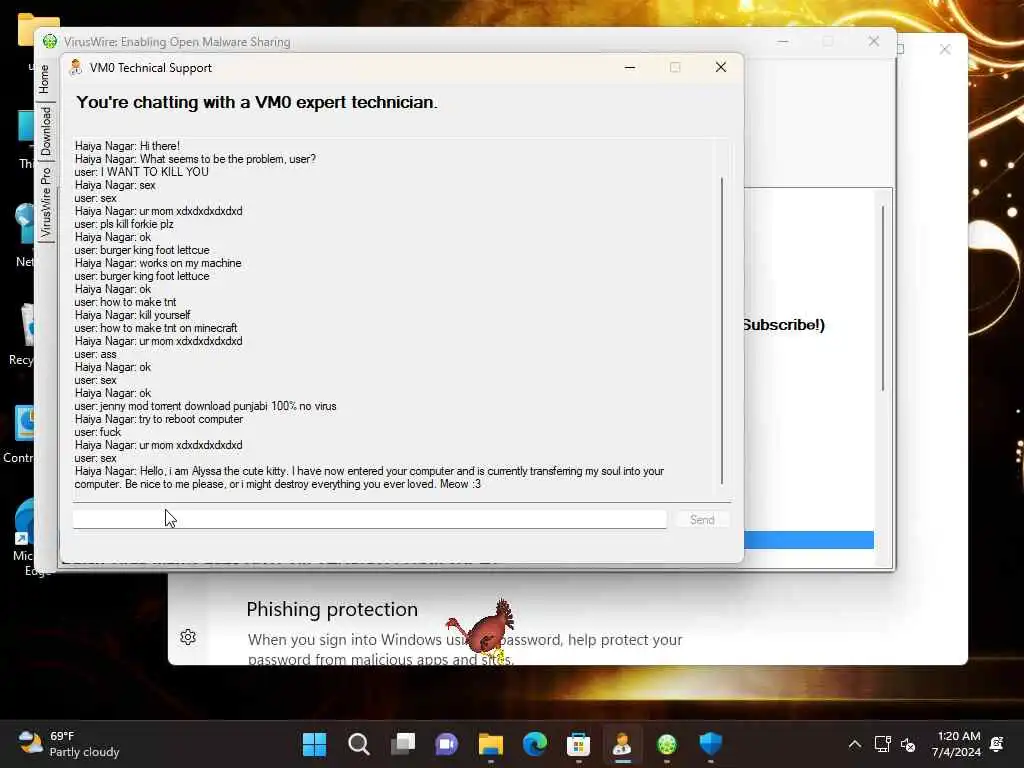
Task: Switch to VM0 Technical Support taskbar icon
Action: click(622, 744)
